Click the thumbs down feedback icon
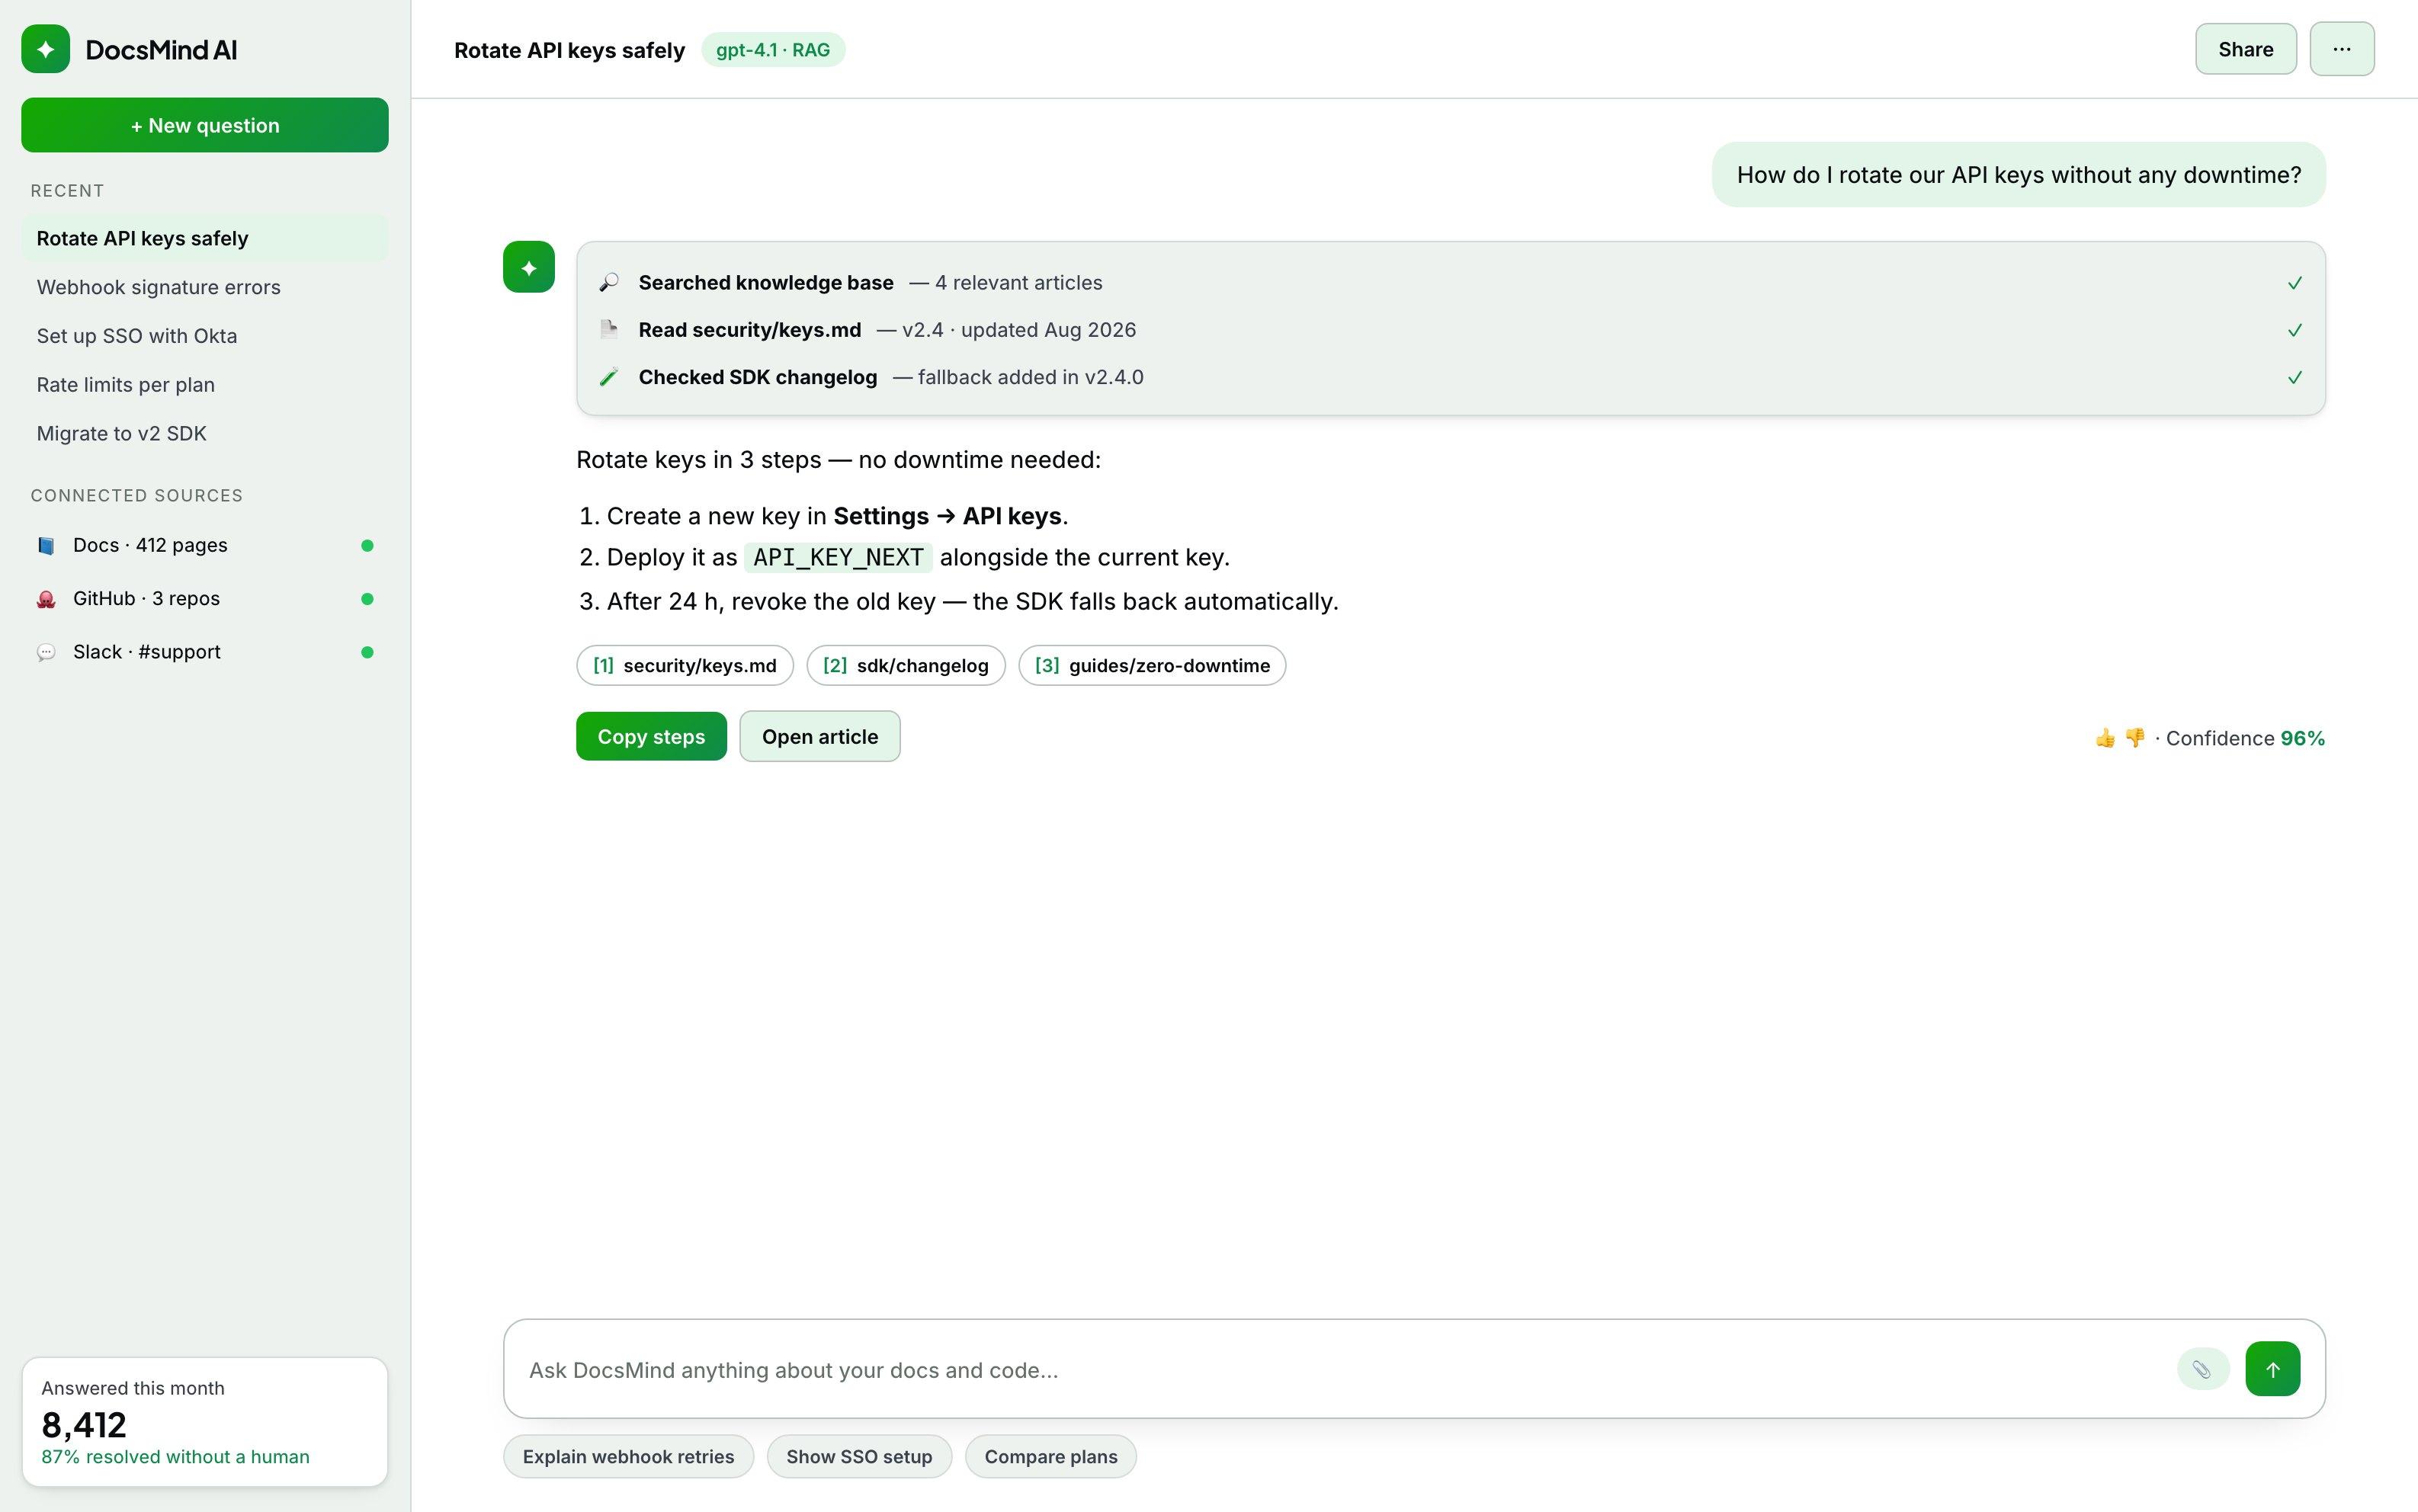Screen dimensions: 2418x1512 [x=2134, y=738]
